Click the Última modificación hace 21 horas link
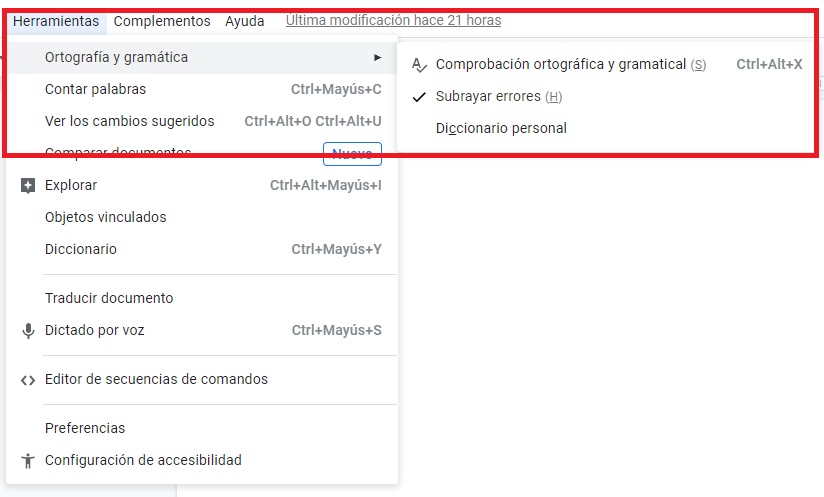This screenshot has width=824, height=497. coord(393,20)
